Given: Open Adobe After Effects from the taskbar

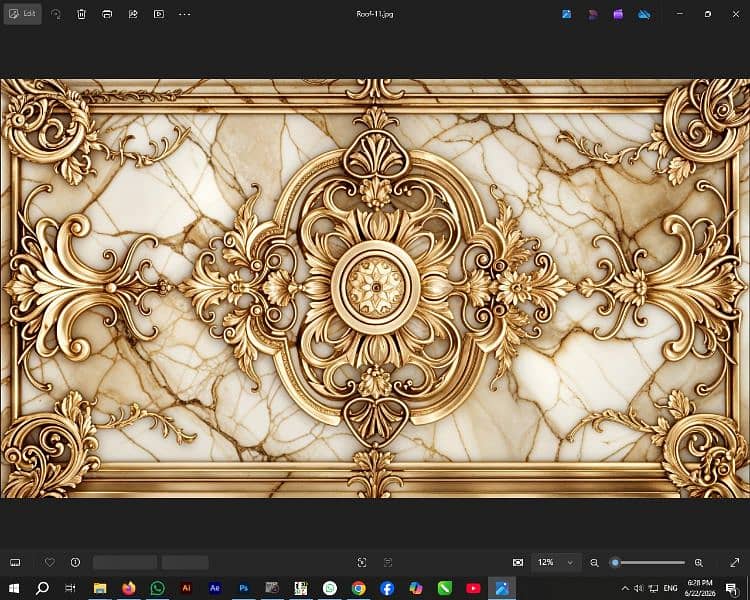Looking at the screenshot, I should pos(215,588).
